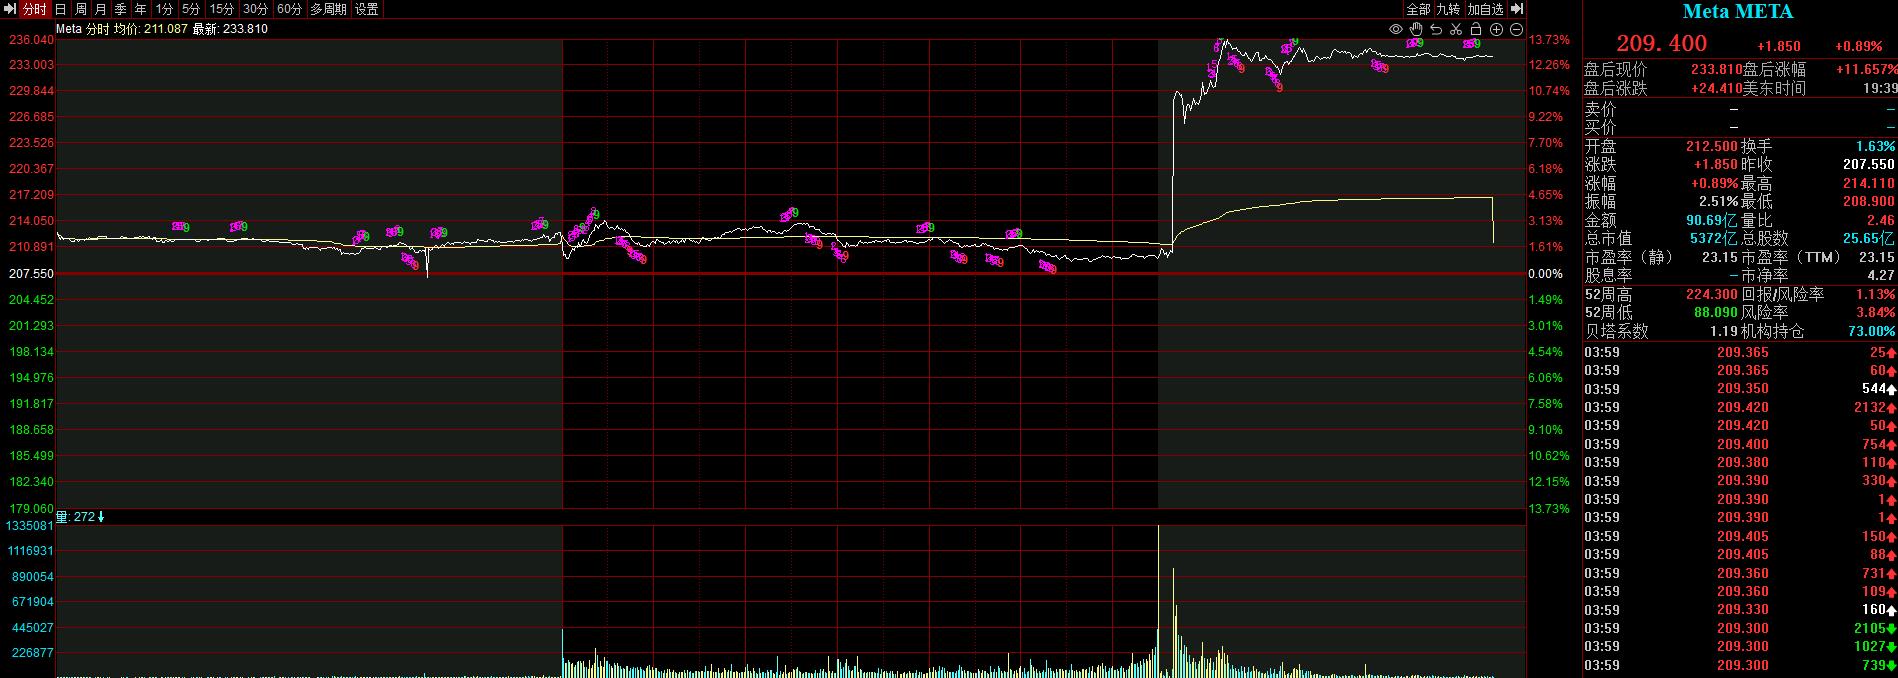Click 加自选 to add to watchlist
Viewport: 1898px width, 678px height.
click(1485, 9)
